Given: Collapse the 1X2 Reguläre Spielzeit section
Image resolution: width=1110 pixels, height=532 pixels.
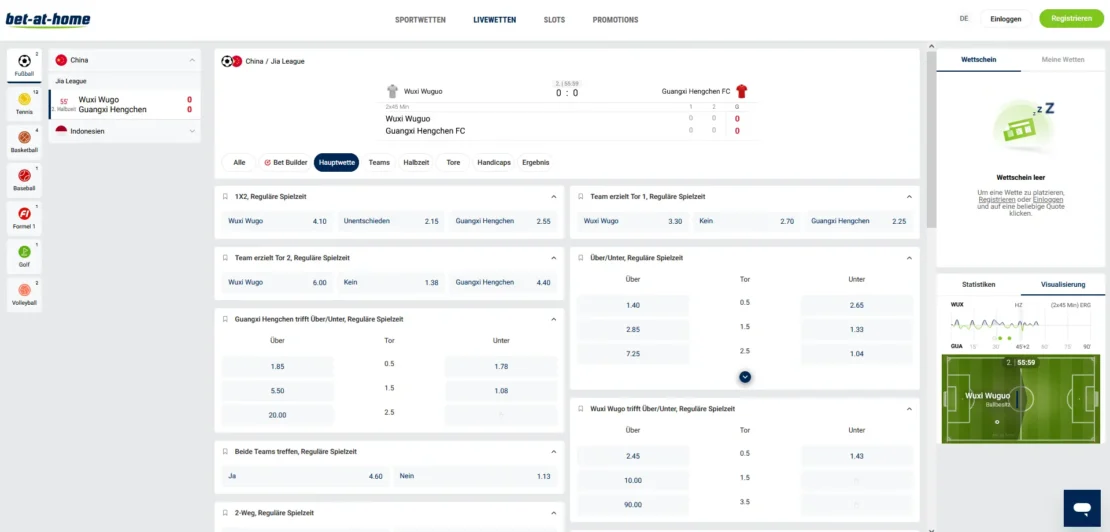Looking at the screenshot, I should [x=554, y=197].
